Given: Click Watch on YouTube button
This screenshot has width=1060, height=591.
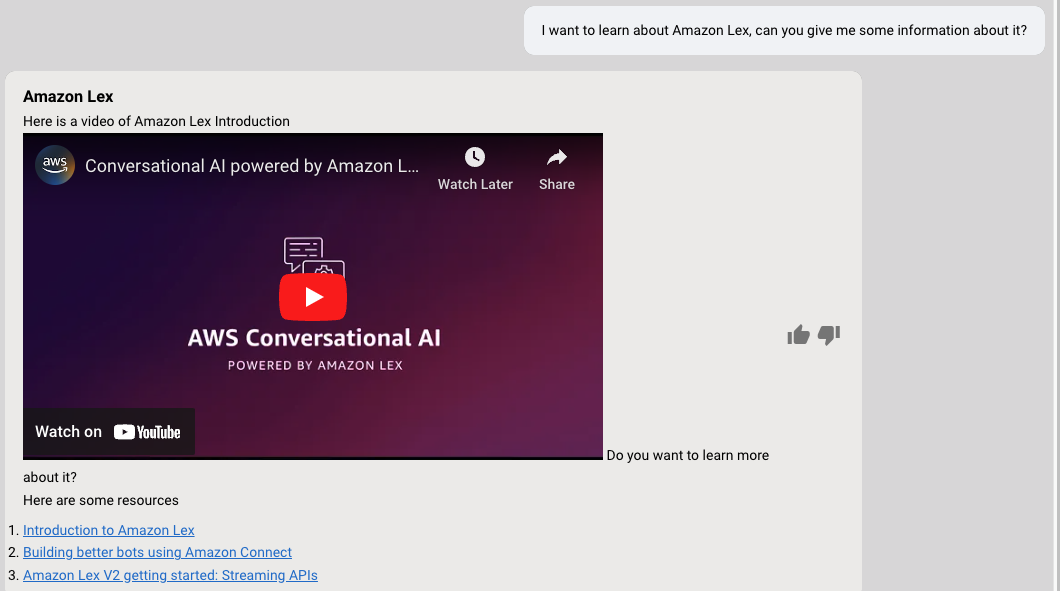Looking at the screenshot, I should coord(109,432).
